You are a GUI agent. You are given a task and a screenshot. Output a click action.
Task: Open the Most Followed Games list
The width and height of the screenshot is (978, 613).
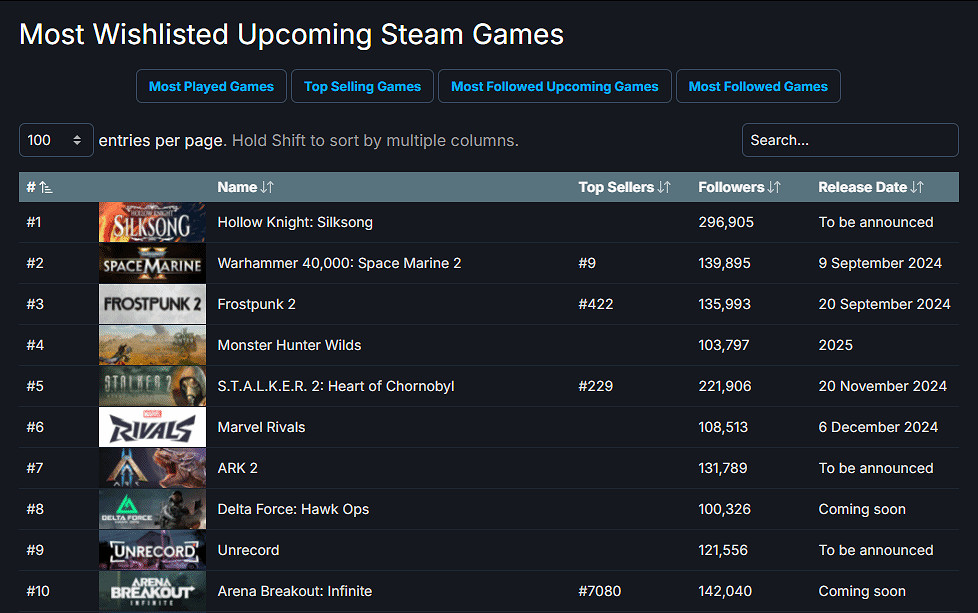757,86
